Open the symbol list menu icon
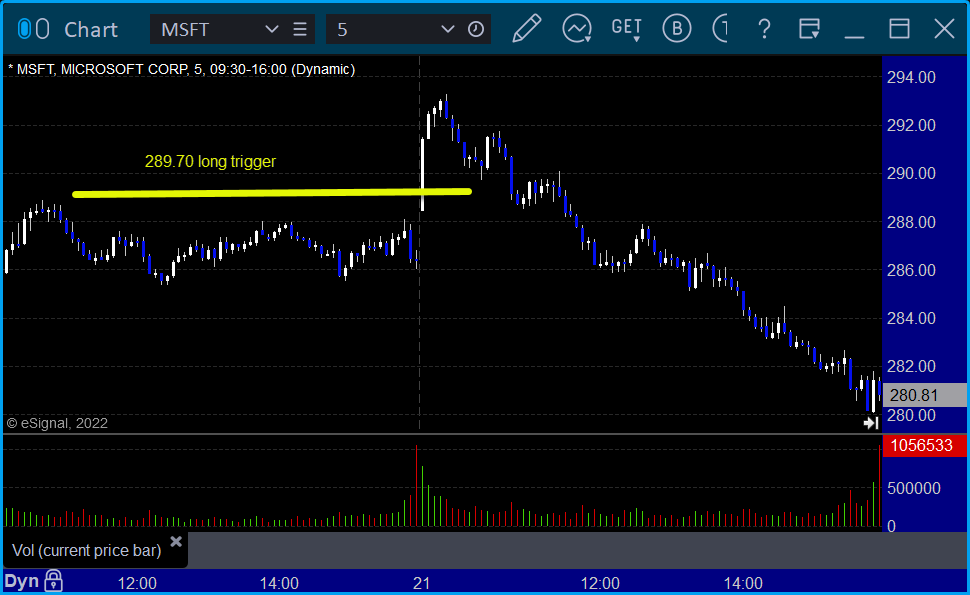 pos(300,29)
